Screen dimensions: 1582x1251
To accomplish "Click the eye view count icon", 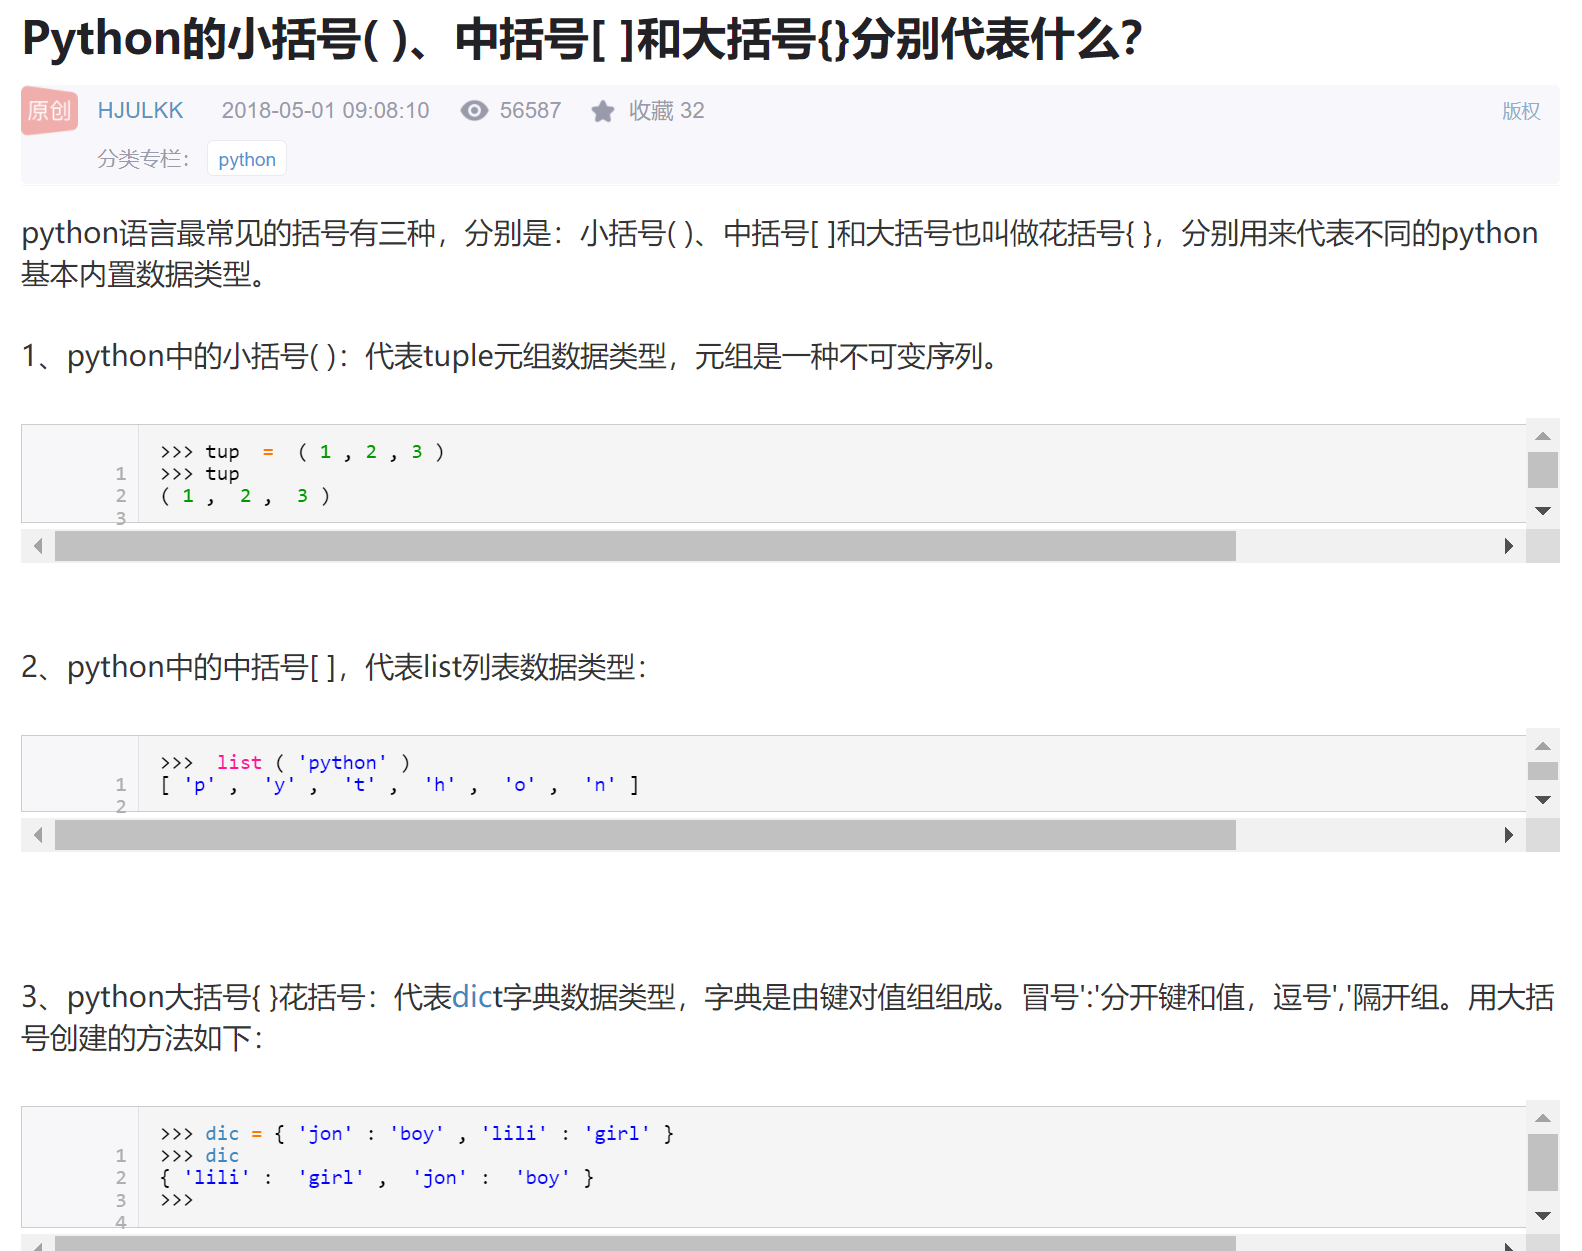I will tap(474, 110).
